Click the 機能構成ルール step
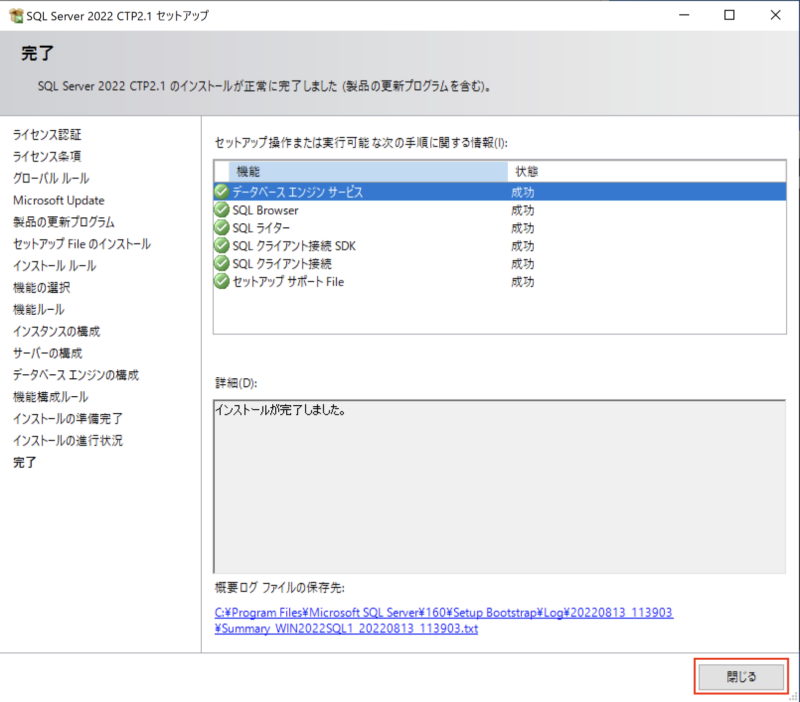 coord(51,397)
